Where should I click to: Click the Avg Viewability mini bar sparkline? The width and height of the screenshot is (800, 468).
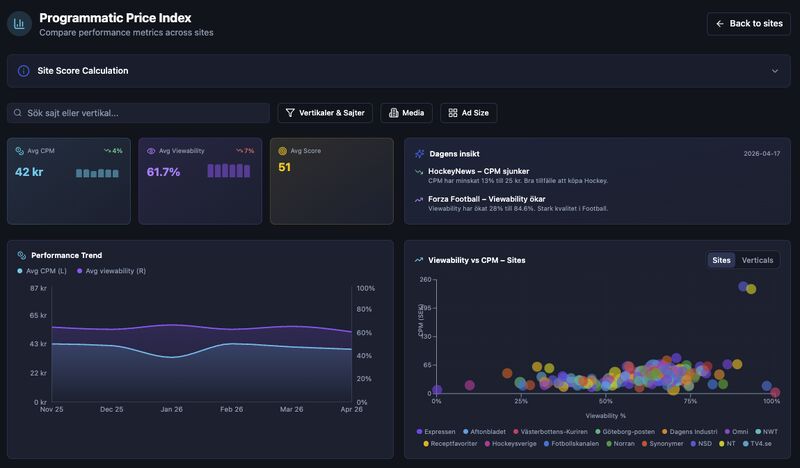(x=229, y=170)
